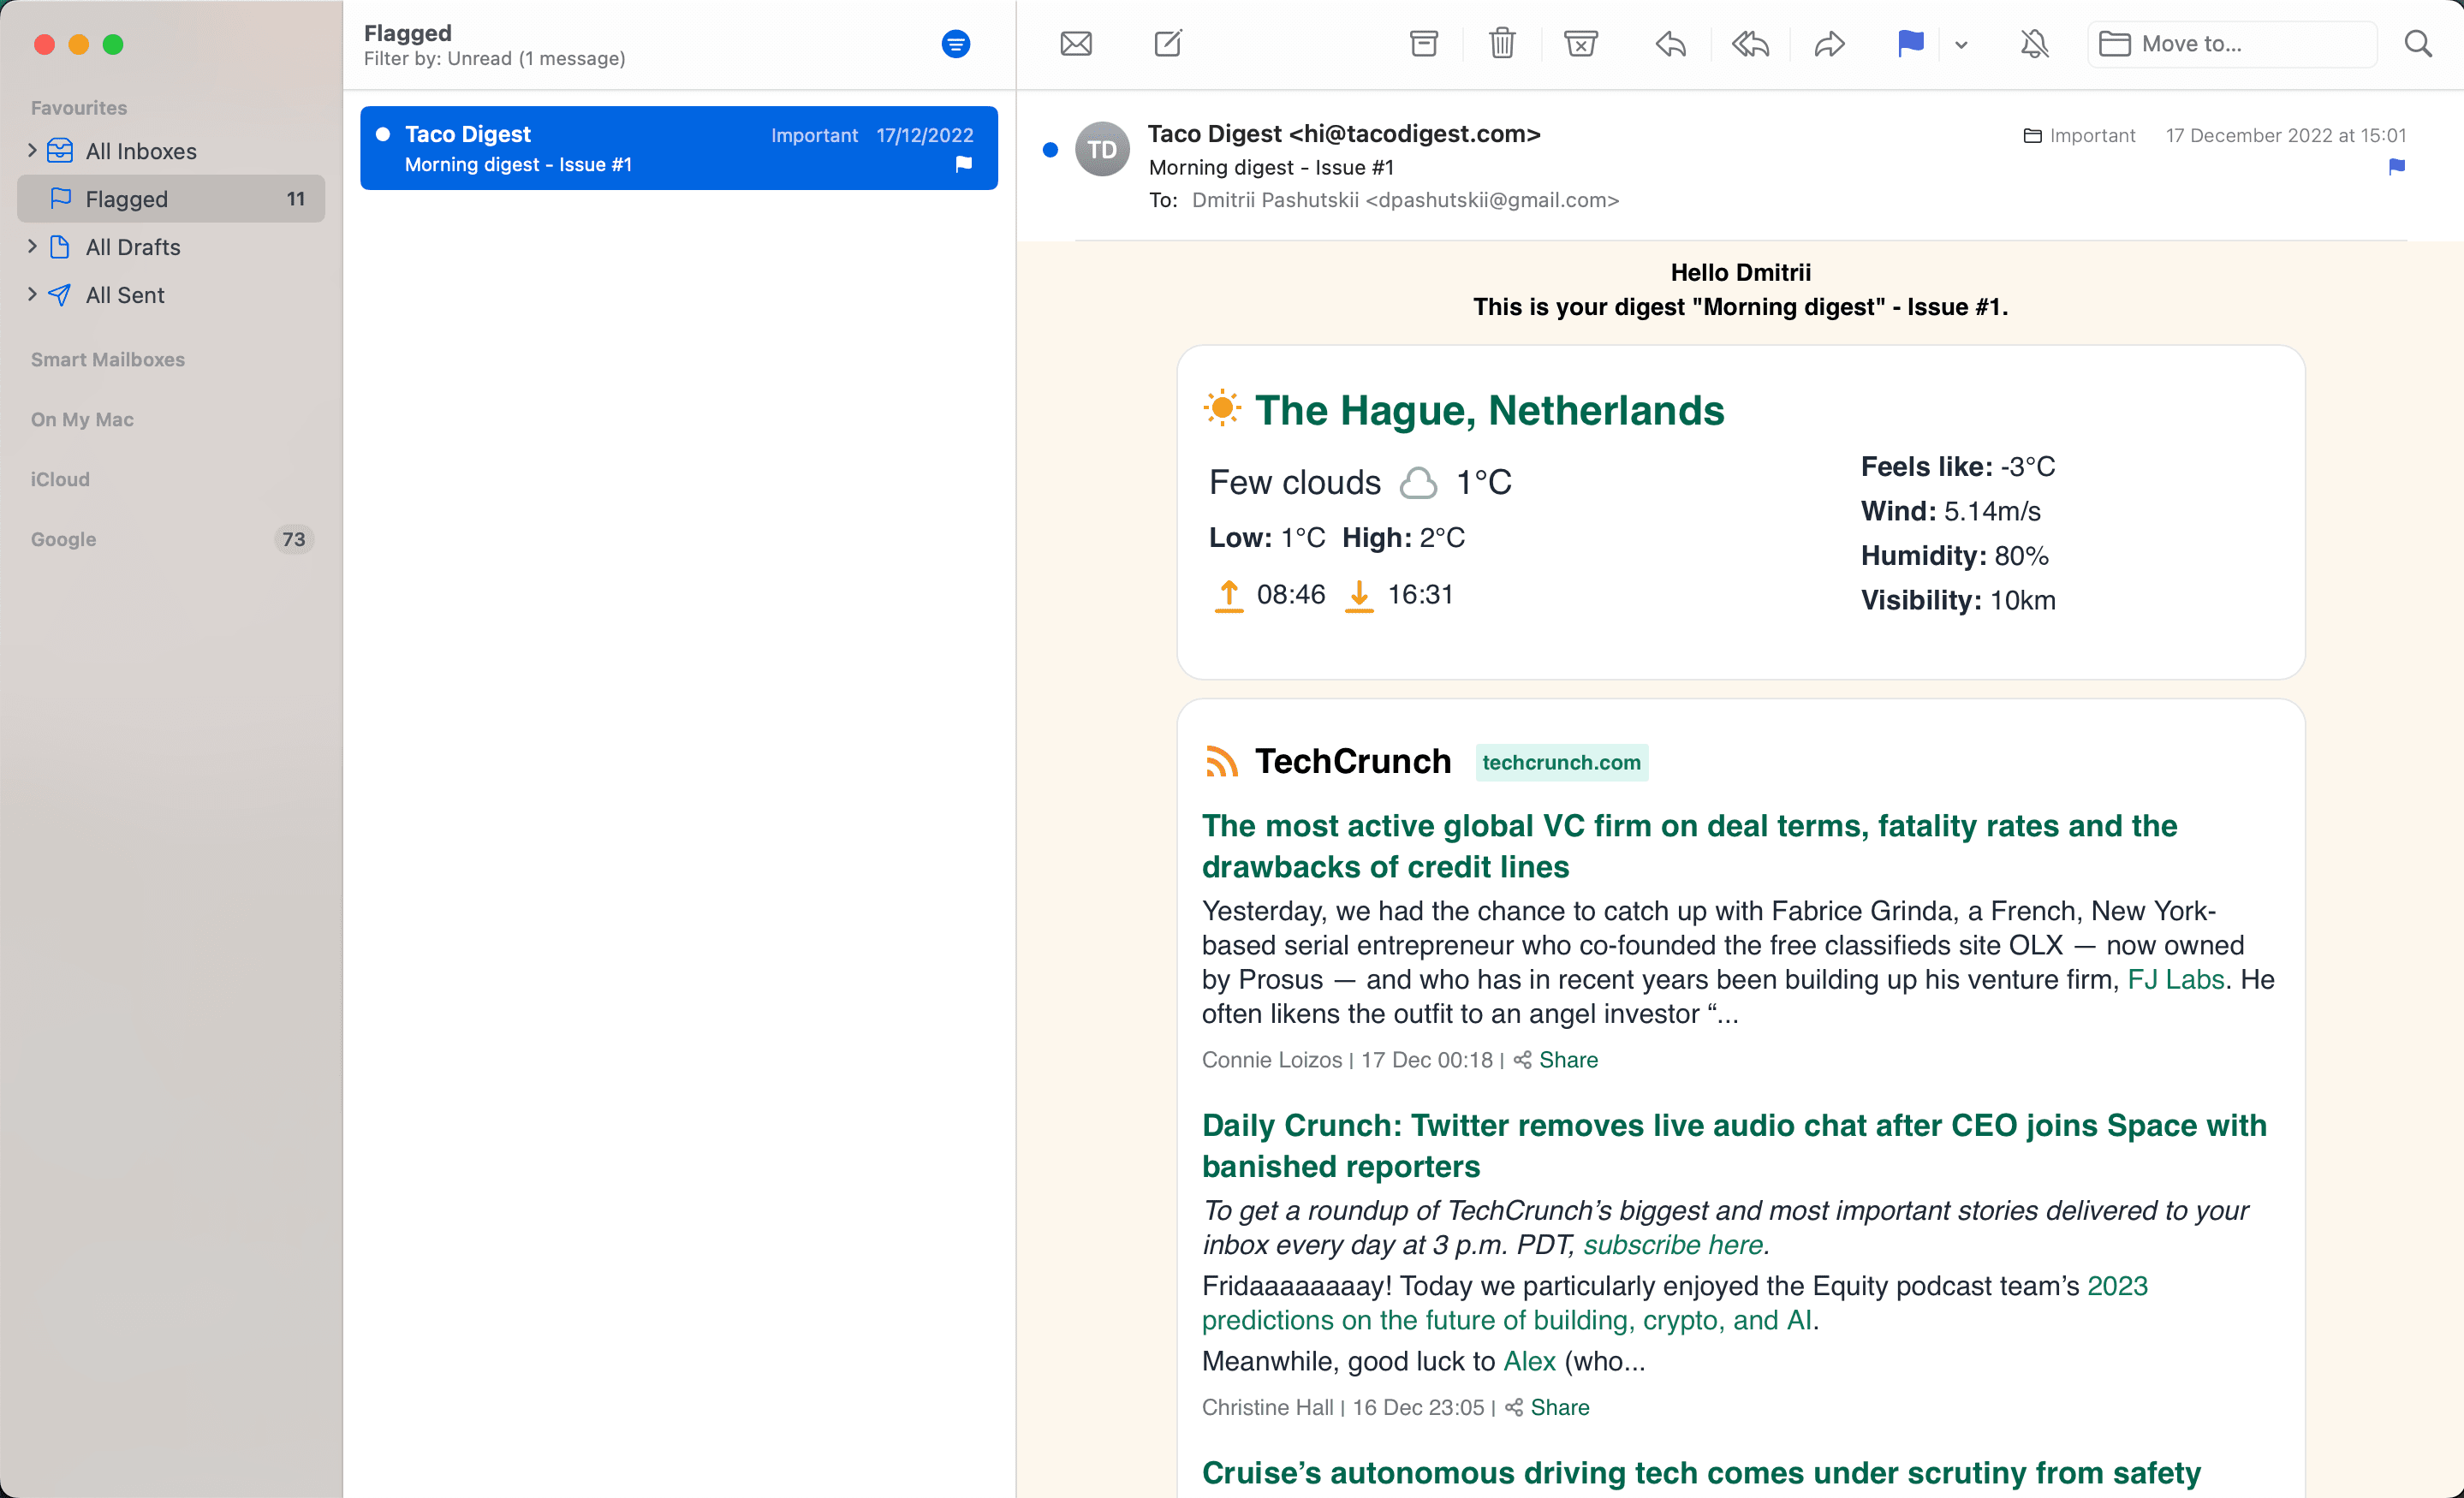Toggle mute notifications icon

tap(2033, 44)
